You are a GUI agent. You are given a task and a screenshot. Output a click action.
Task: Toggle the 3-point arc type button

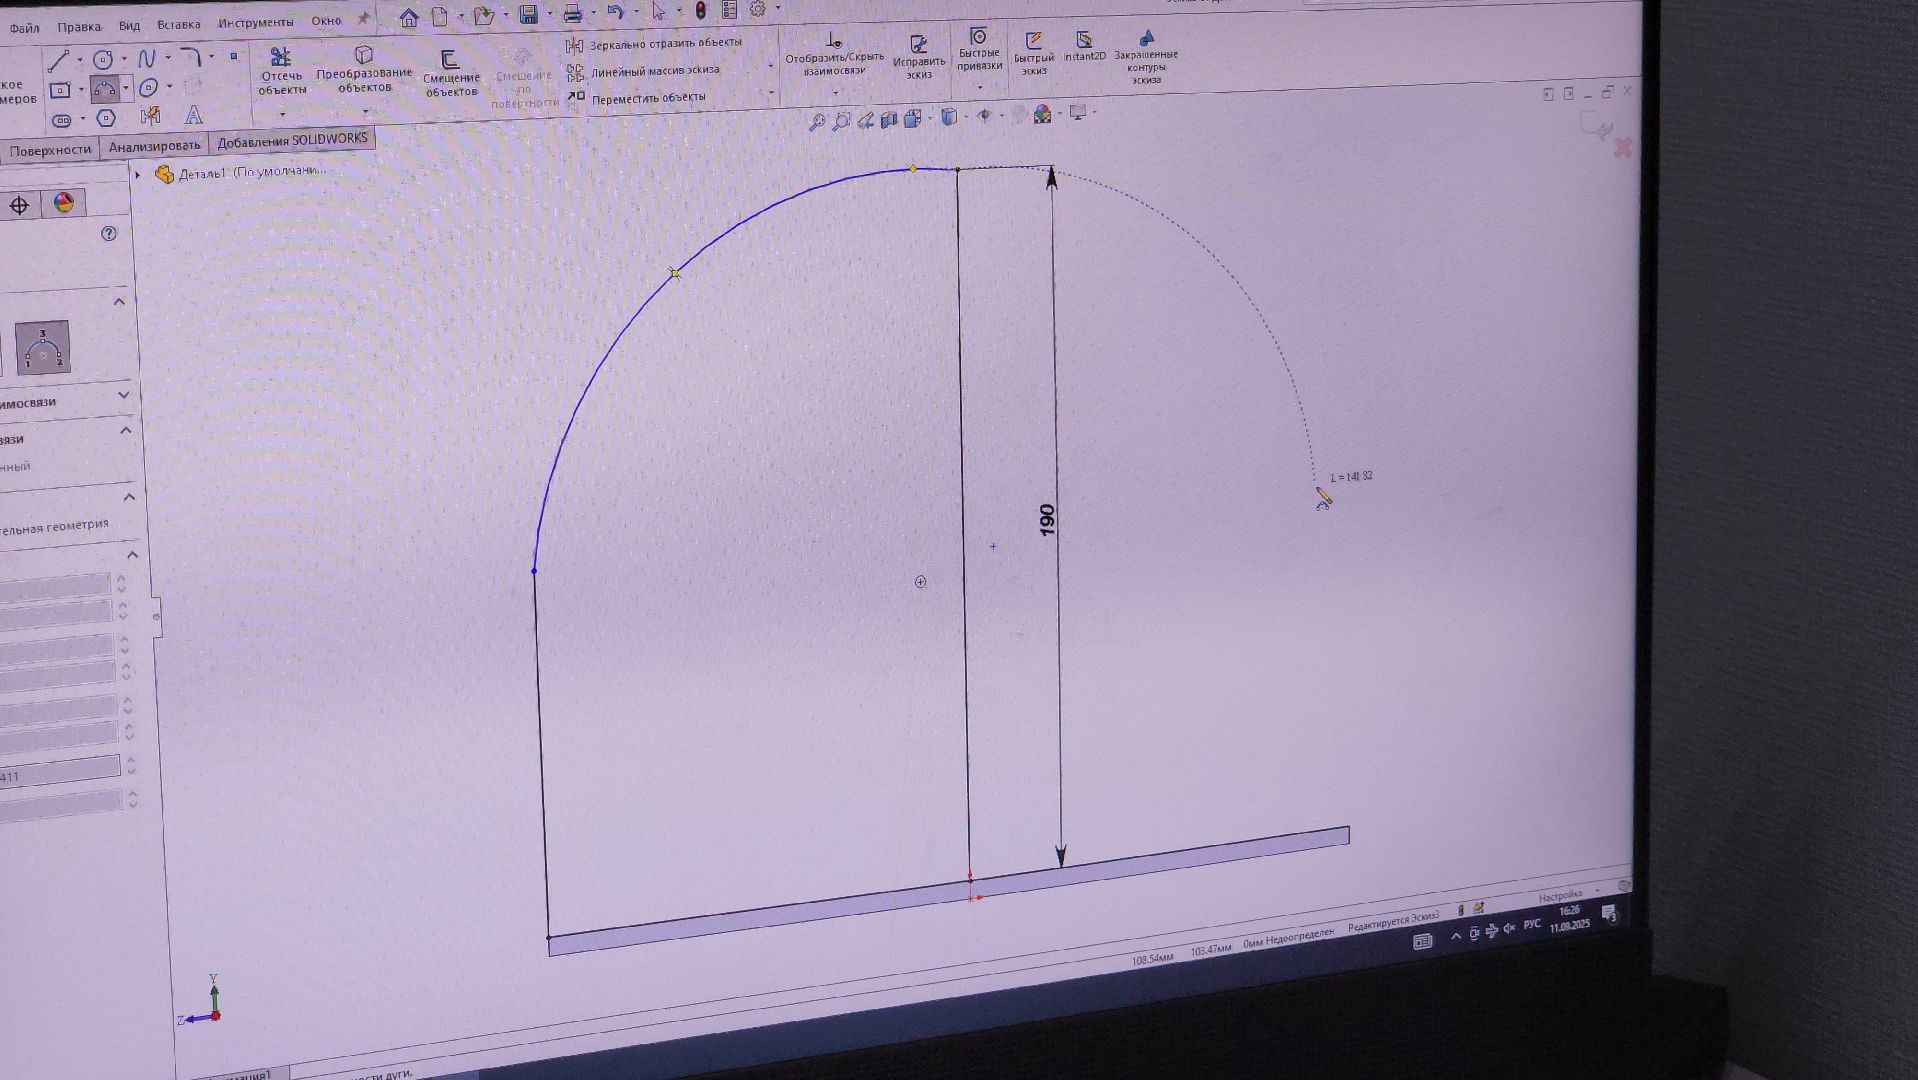click(x=42, y=347)
